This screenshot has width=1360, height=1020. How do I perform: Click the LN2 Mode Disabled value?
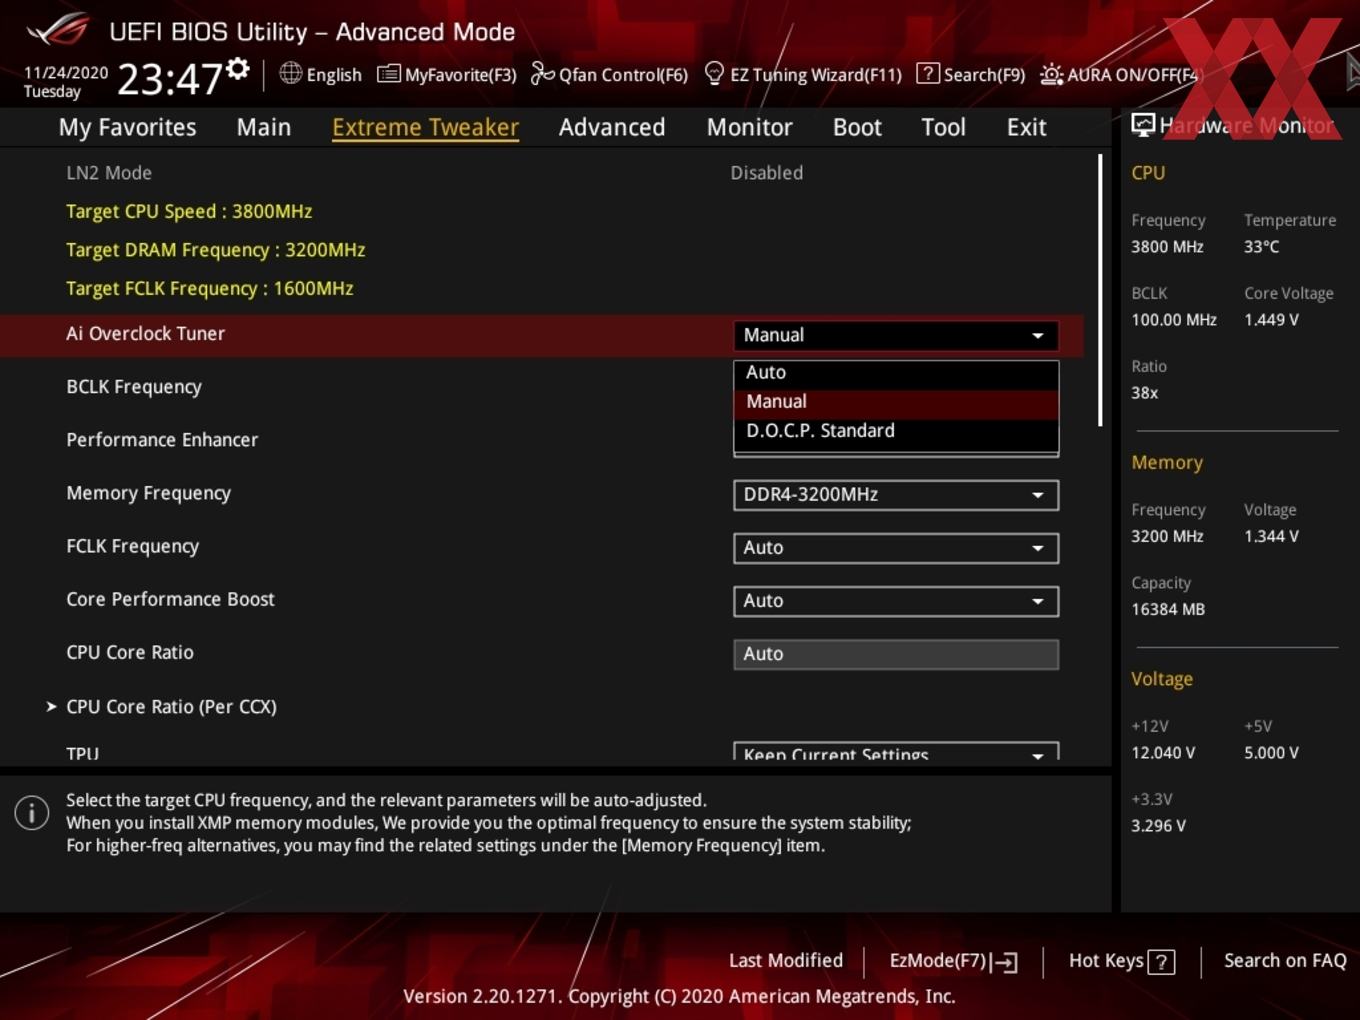pos(767,172)
